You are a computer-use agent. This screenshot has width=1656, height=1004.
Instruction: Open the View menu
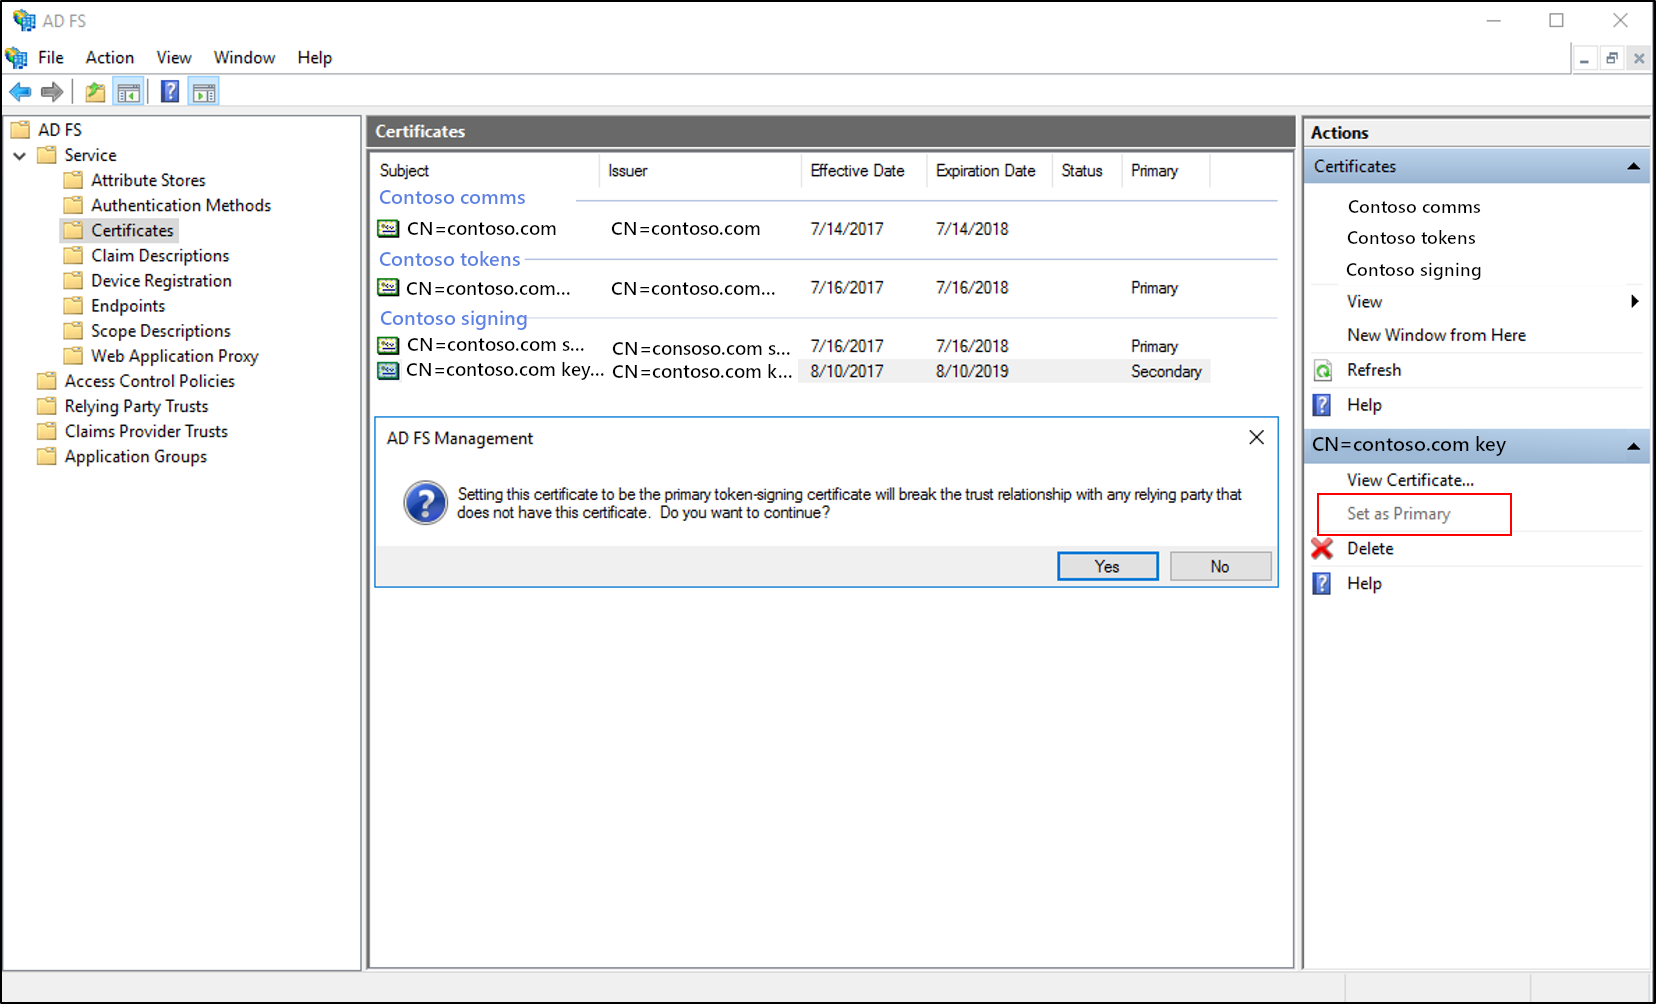(174, 58)
